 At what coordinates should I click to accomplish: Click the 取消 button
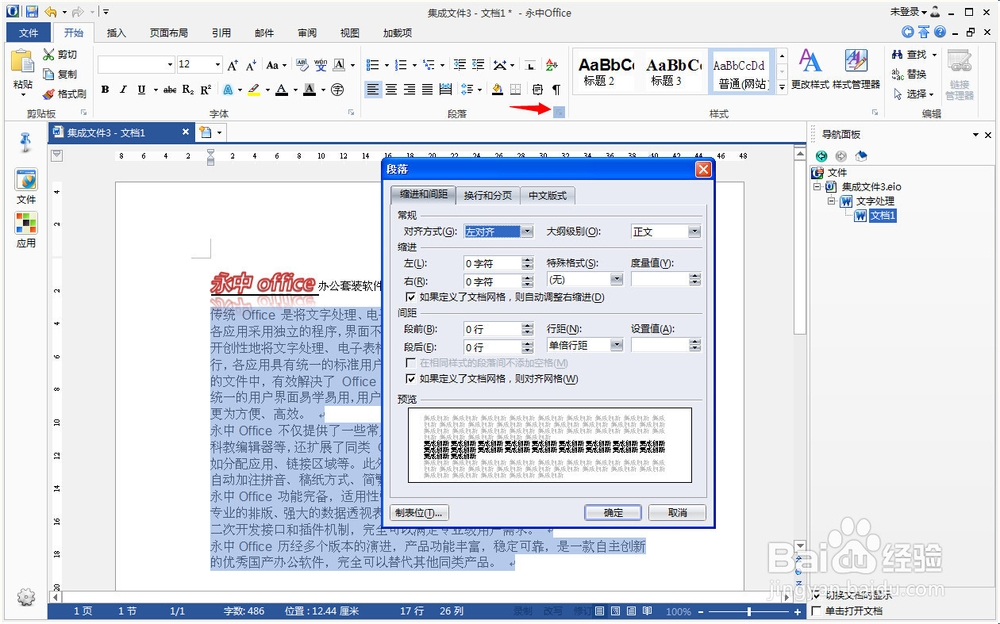[677, 512]
